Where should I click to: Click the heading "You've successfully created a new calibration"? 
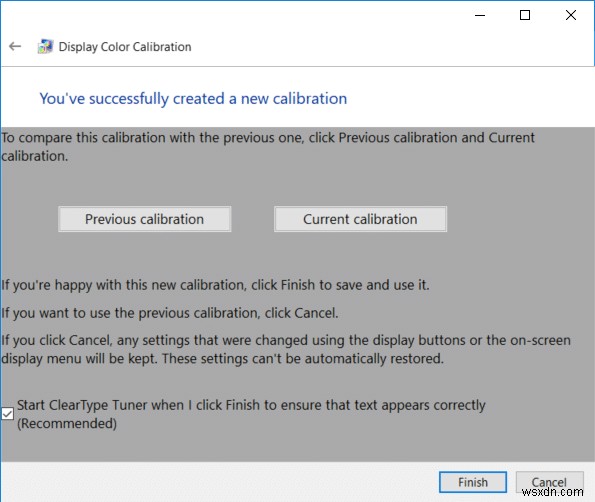[x=193, y=99]
